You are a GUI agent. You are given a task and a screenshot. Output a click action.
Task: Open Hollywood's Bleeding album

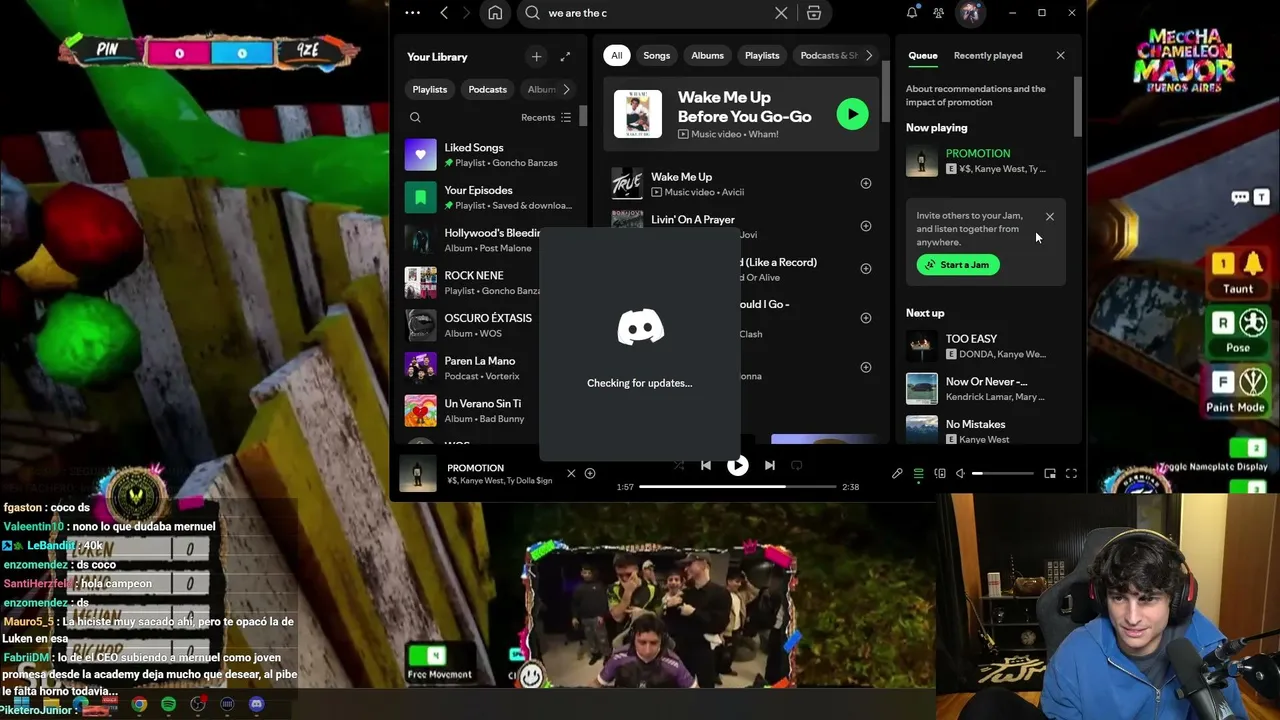tap(471, 240)
